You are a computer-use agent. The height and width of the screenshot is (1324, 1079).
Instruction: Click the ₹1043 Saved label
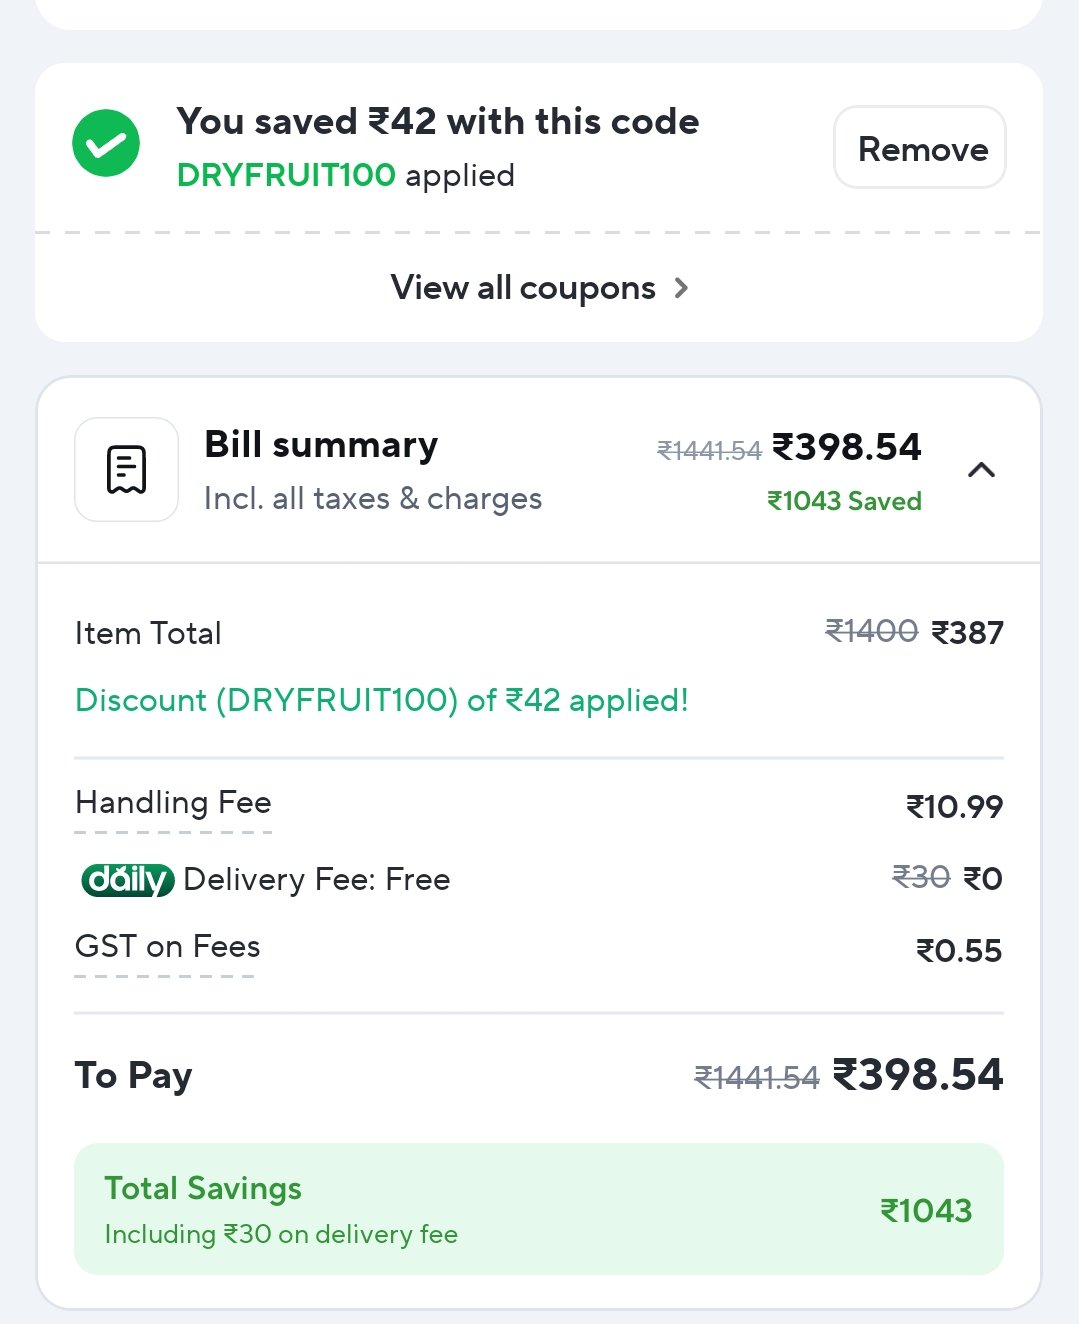(844, 501)
